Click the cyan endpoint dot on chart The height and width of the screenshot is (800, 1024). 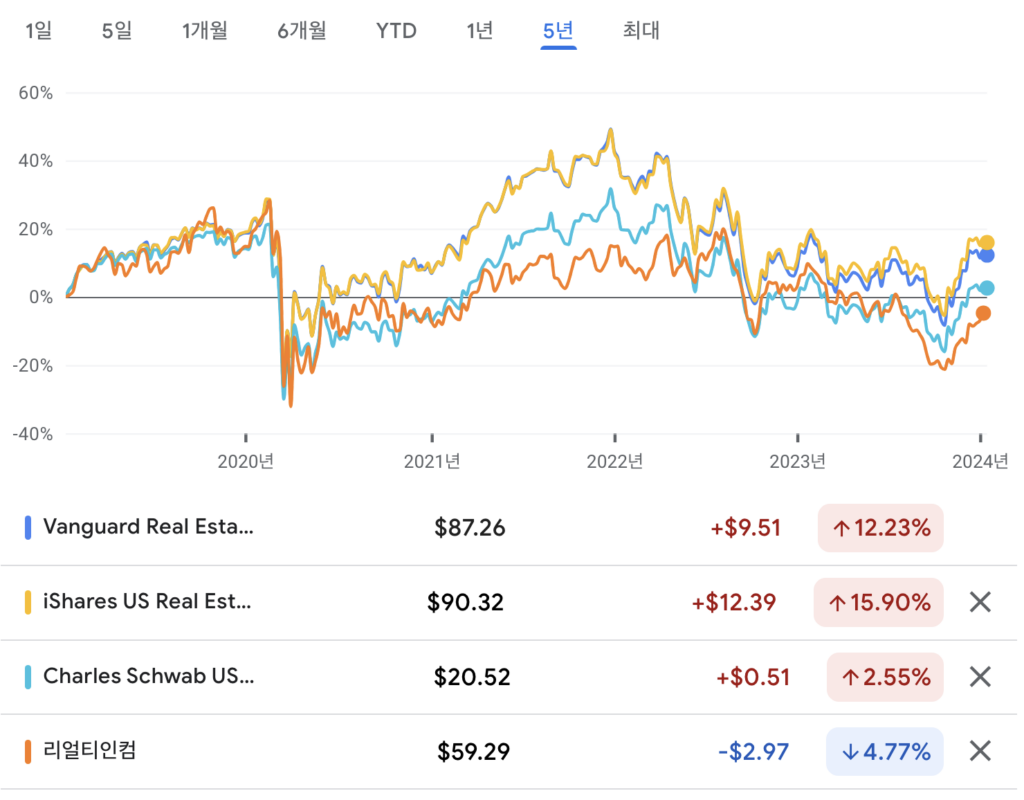tap(986, 288)
